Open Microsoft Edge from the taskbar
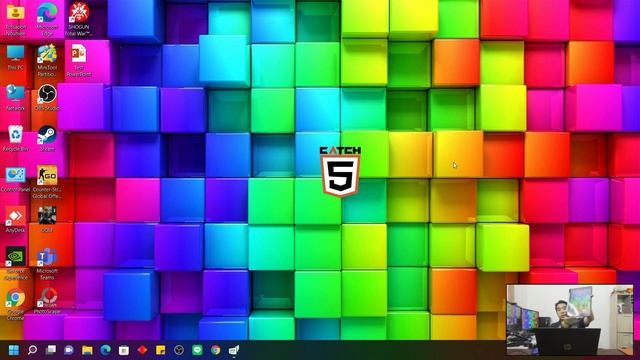The height and width of the screenshot is (360, 640). 105,350
